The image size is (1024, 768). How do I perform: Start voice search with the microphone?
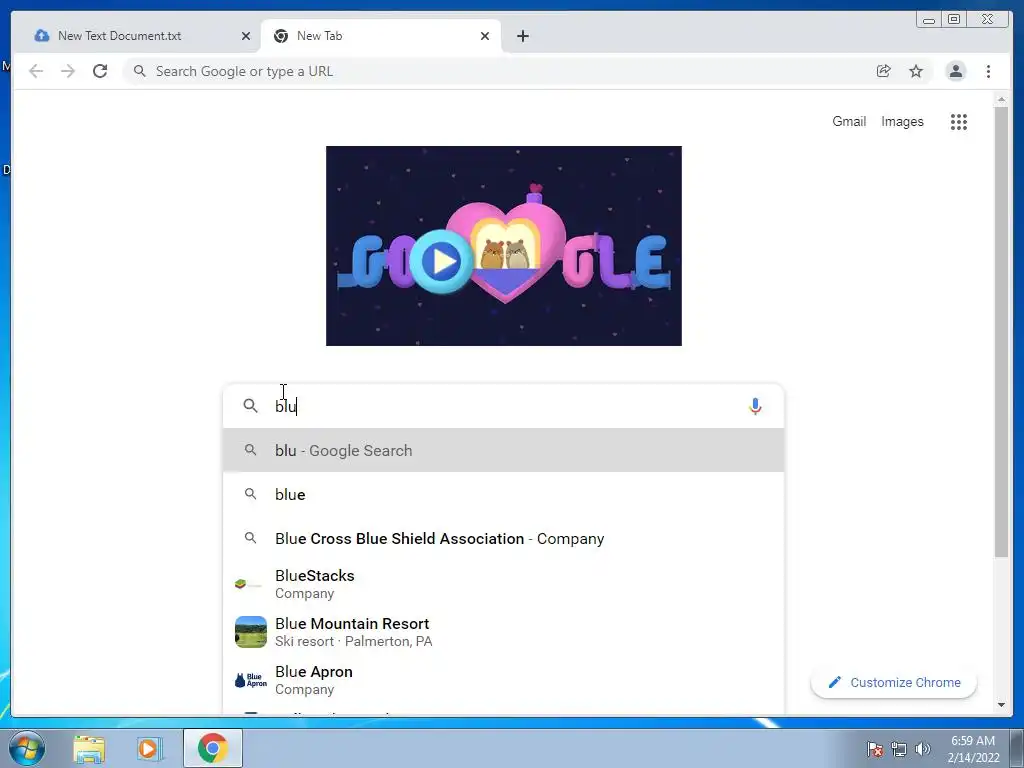(755, 406)
